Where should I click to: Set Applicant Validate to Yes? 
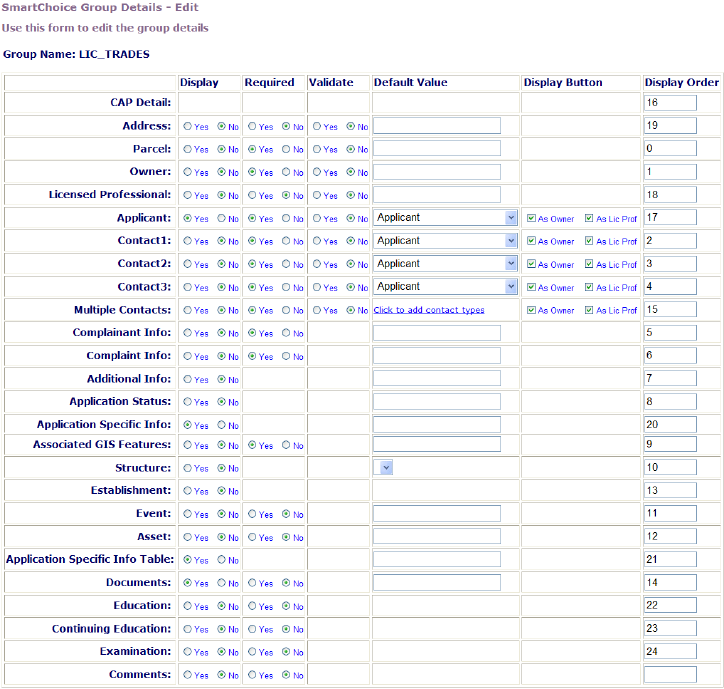pos(317,218)
